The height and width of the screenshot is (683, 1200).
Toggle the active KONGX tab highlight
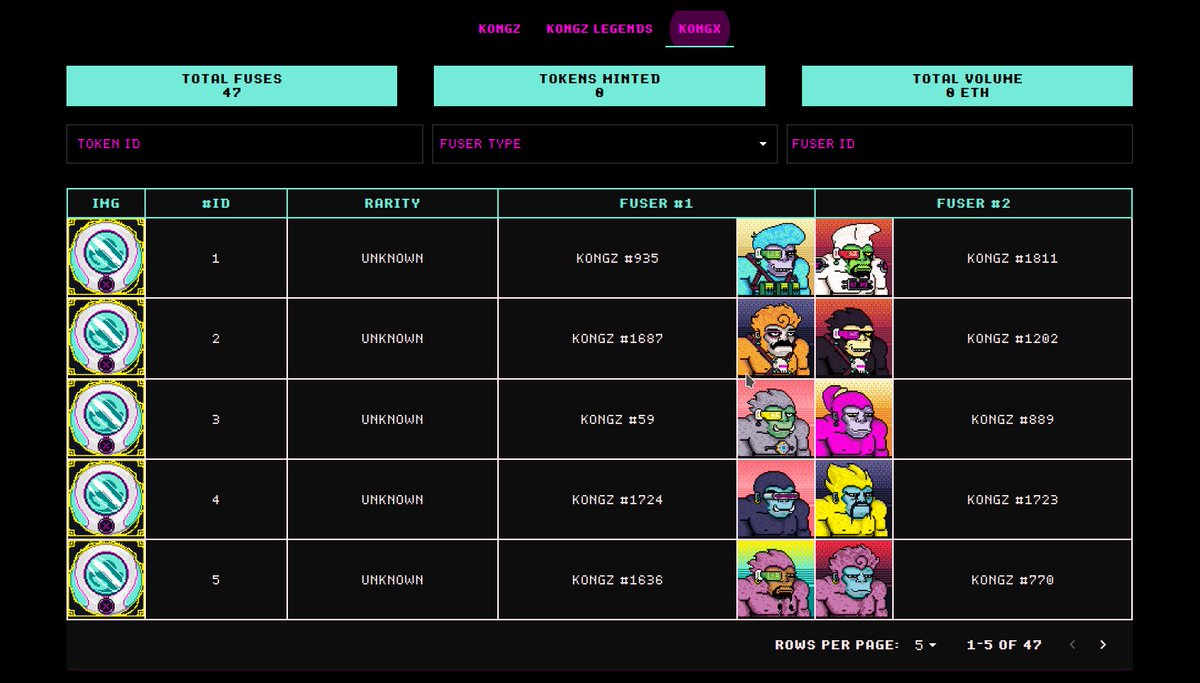pyautogui.click(x=699, y=28)
